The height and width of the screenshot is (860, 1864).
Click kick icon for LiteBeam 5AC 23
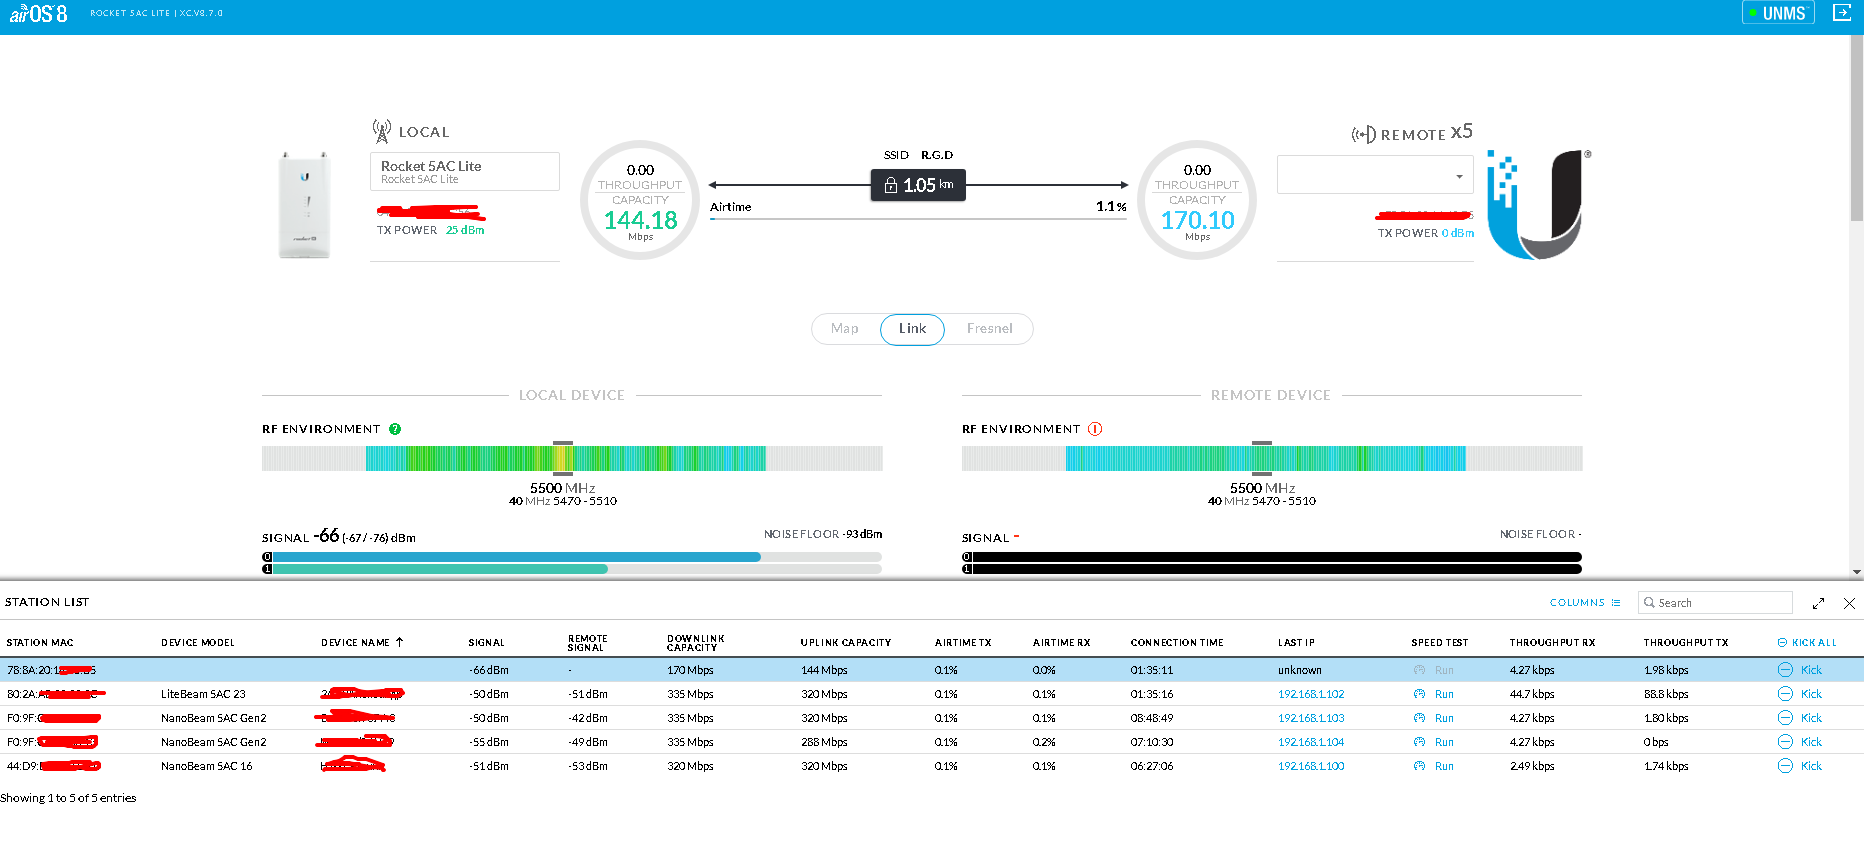pyautogui.click(x=1785, y=694)
